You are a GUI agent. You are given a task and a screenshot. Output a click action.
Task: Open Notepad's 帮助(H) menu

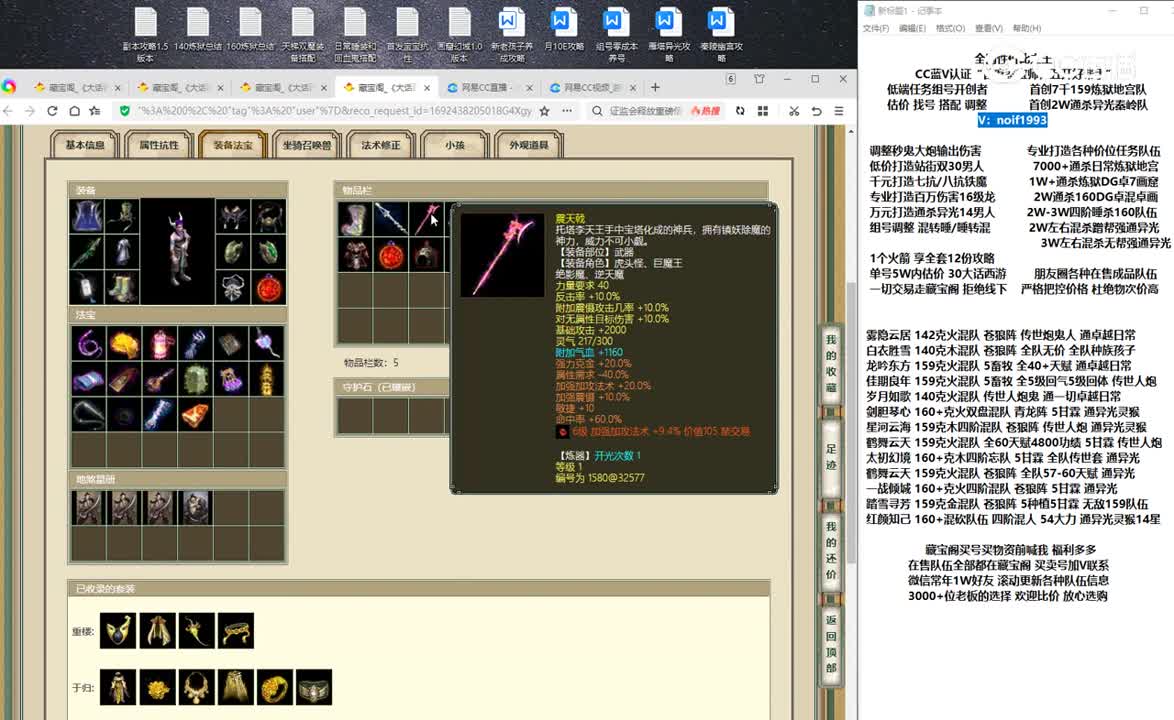(x=1027, y=28)
